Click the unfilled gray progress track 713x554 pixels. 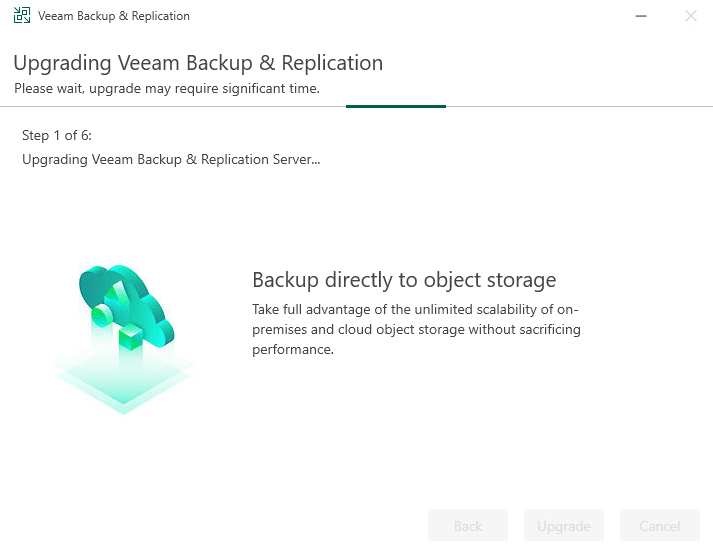pos(579,106)
